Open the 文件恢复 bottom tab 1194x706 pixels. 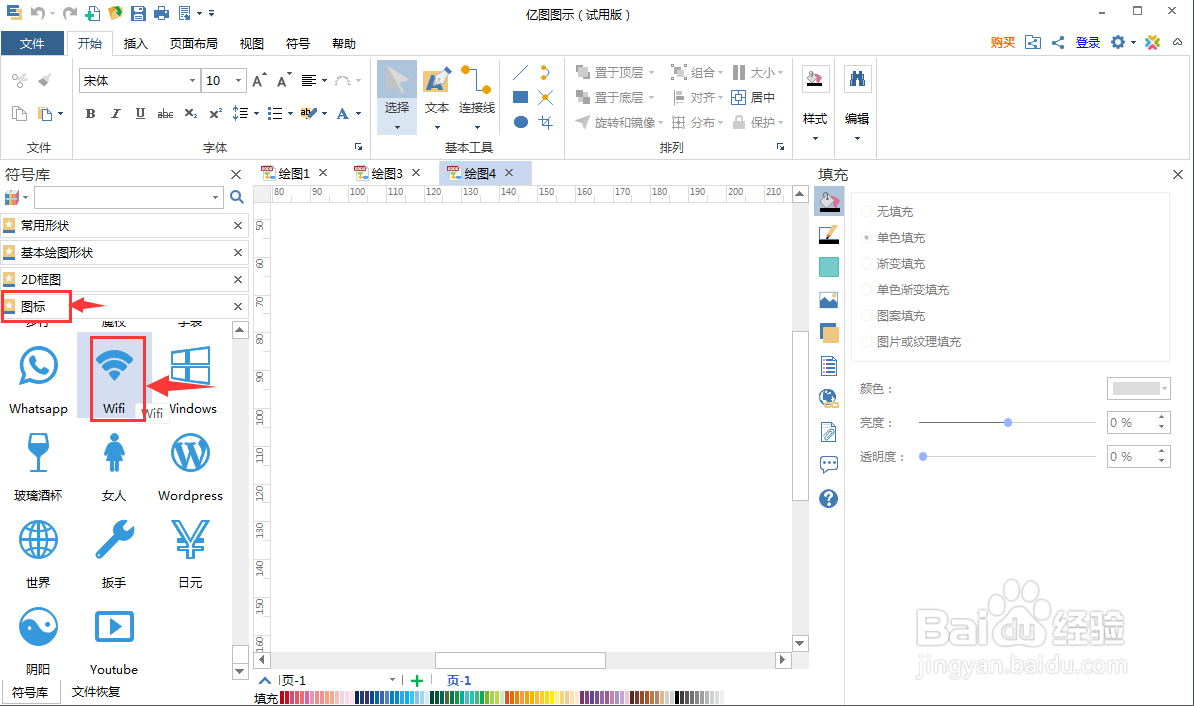[96, 692]
